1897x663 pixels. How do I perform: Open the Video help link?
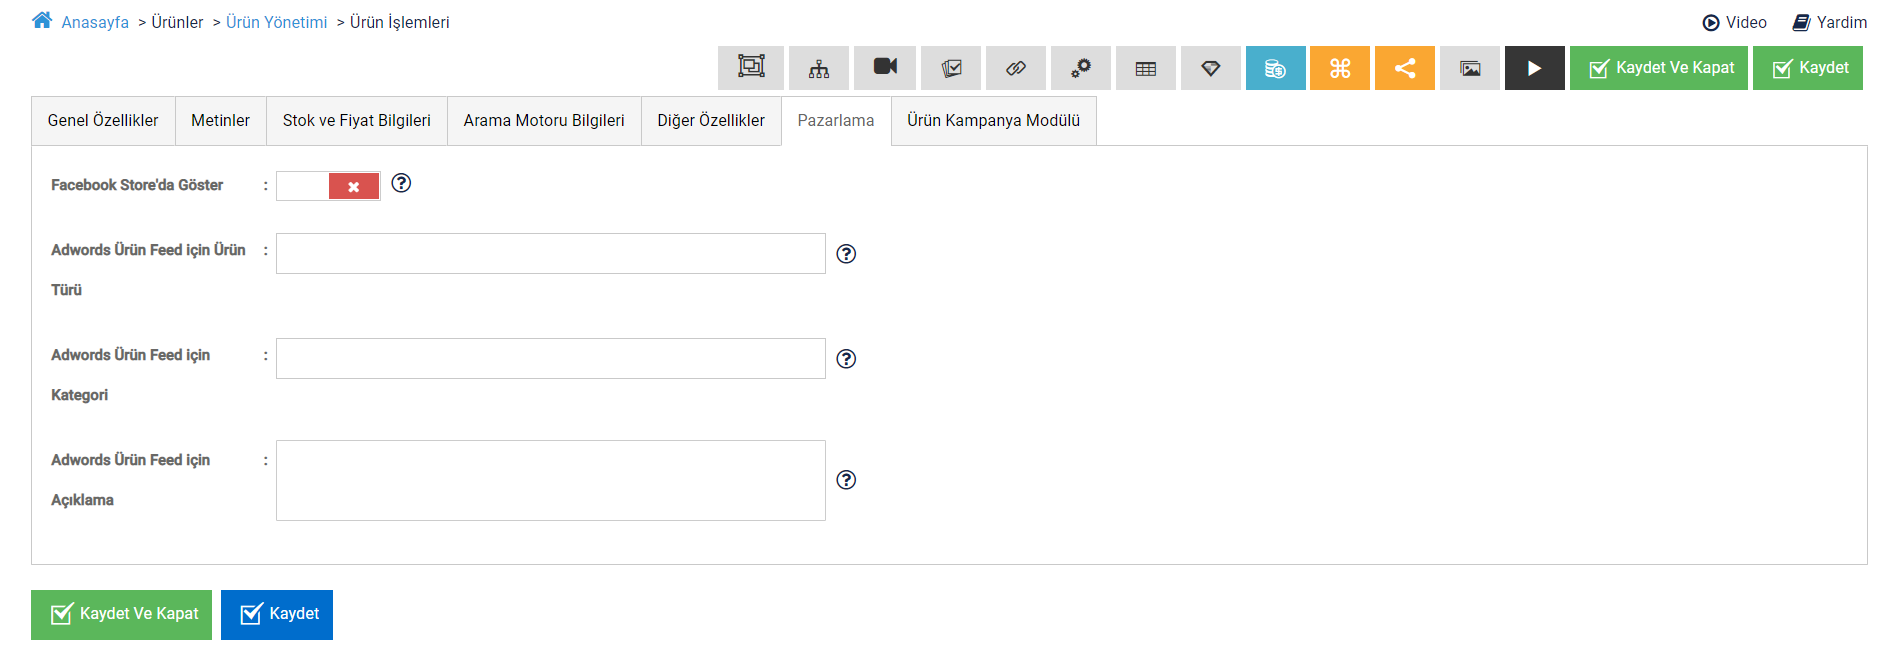pos(1735,22)
